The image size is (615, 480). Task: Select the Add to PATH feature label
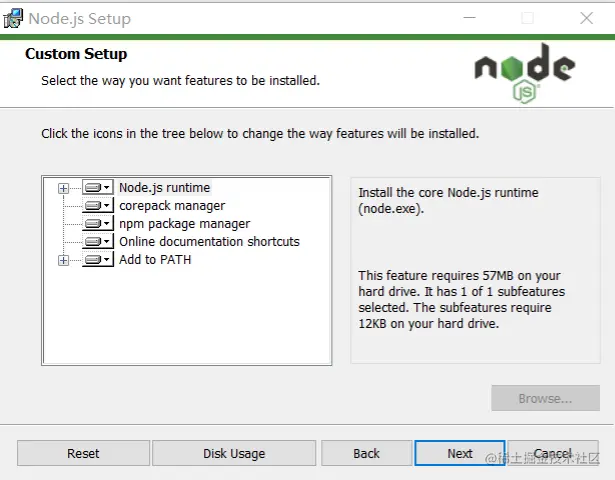tap(155, 259)
